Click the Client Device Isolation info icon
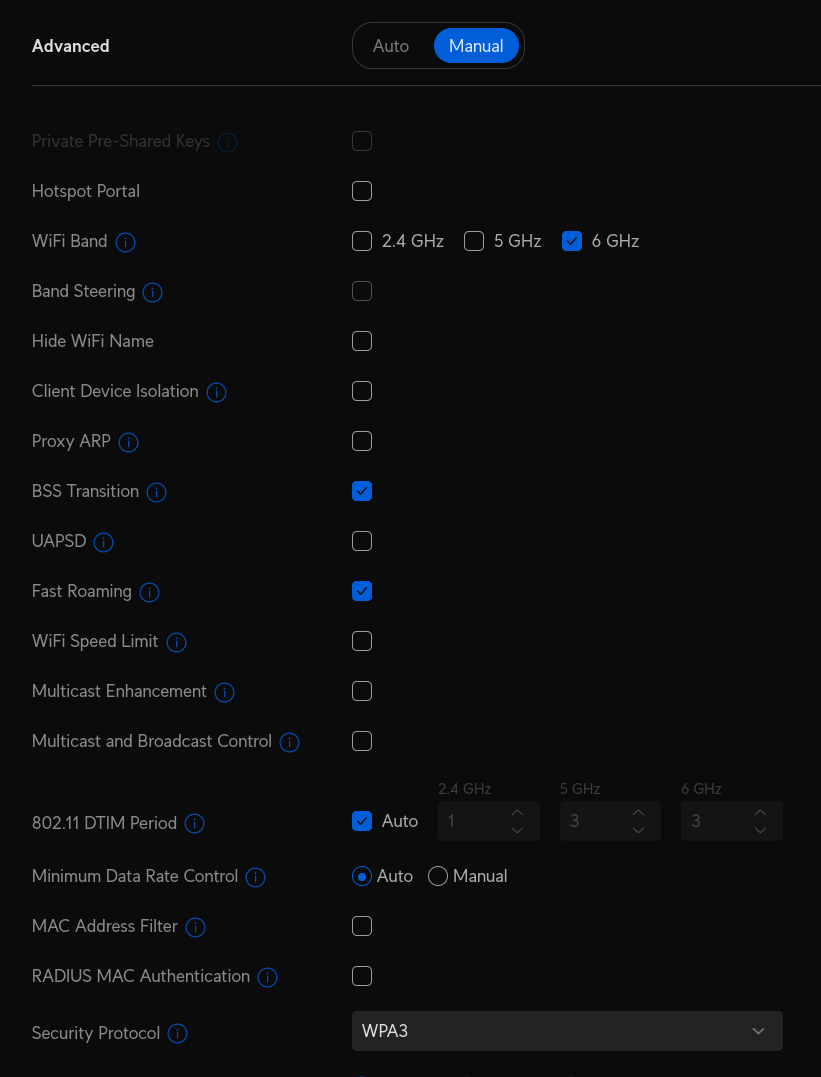821x1077 pixels. point(216,392)
